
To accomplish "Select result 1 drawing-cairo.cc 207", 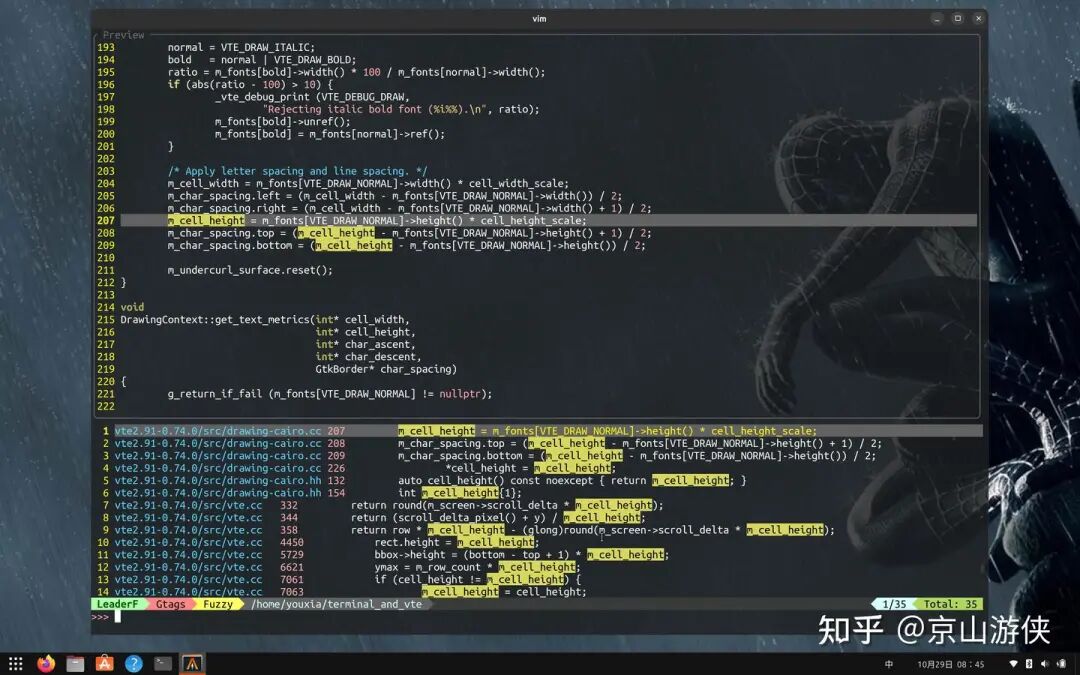I will click(x=537, y=431).
